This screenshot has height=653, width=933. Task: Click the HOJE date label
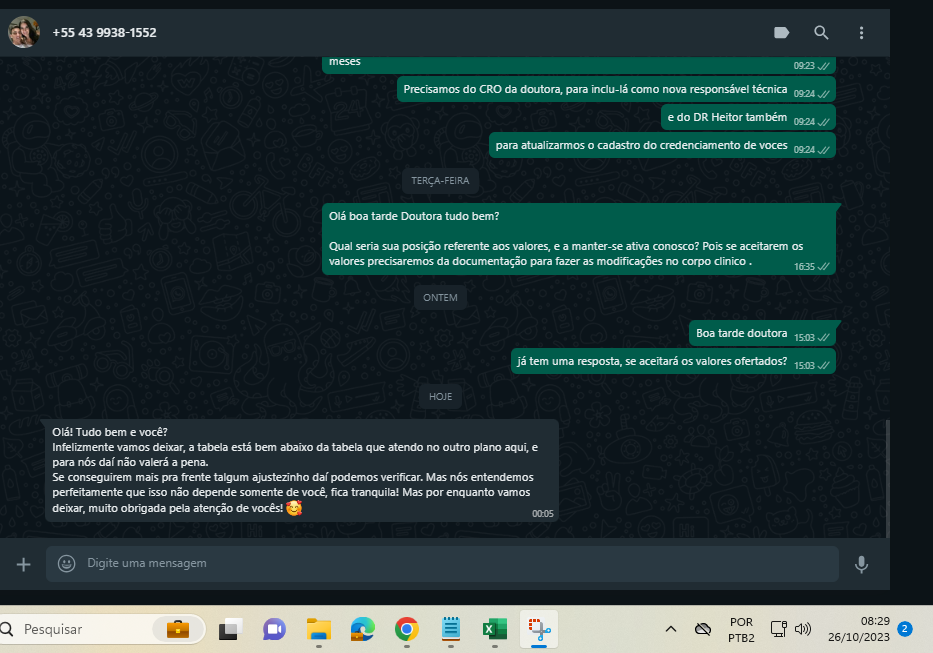(x=440, y=396)
